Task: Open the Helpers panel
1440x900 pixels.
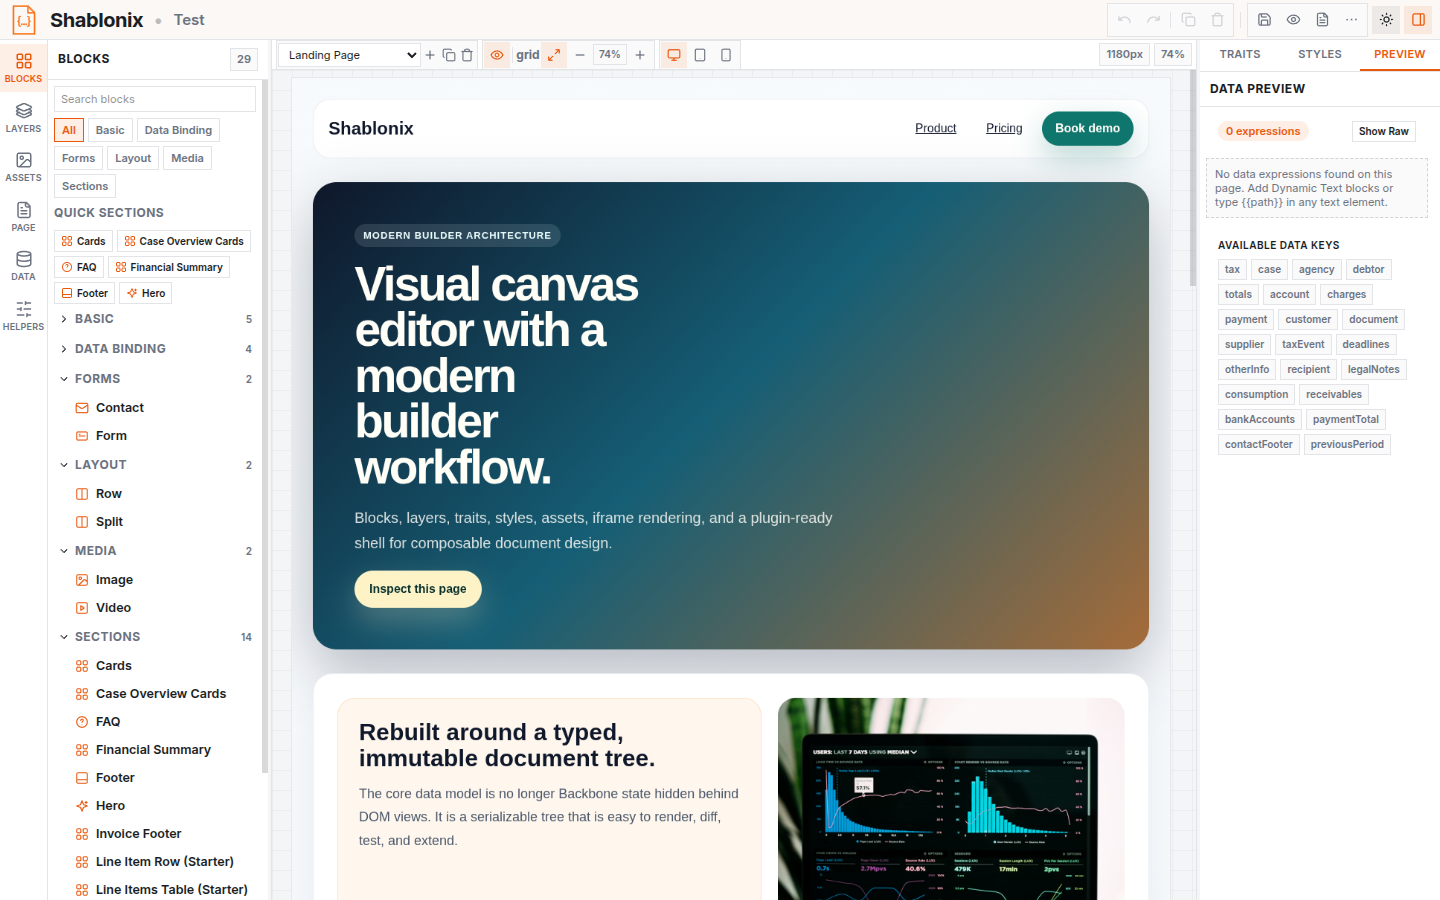Action: pos(23,313)
